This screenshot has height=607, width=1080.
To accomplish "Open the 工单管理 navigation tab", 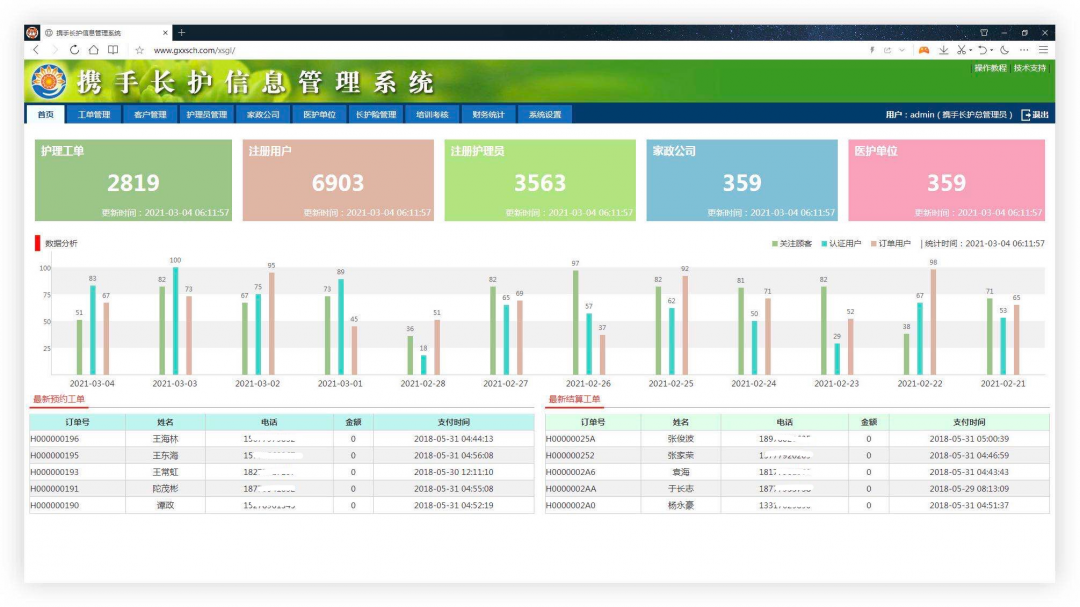I will (x=94, y=114).
